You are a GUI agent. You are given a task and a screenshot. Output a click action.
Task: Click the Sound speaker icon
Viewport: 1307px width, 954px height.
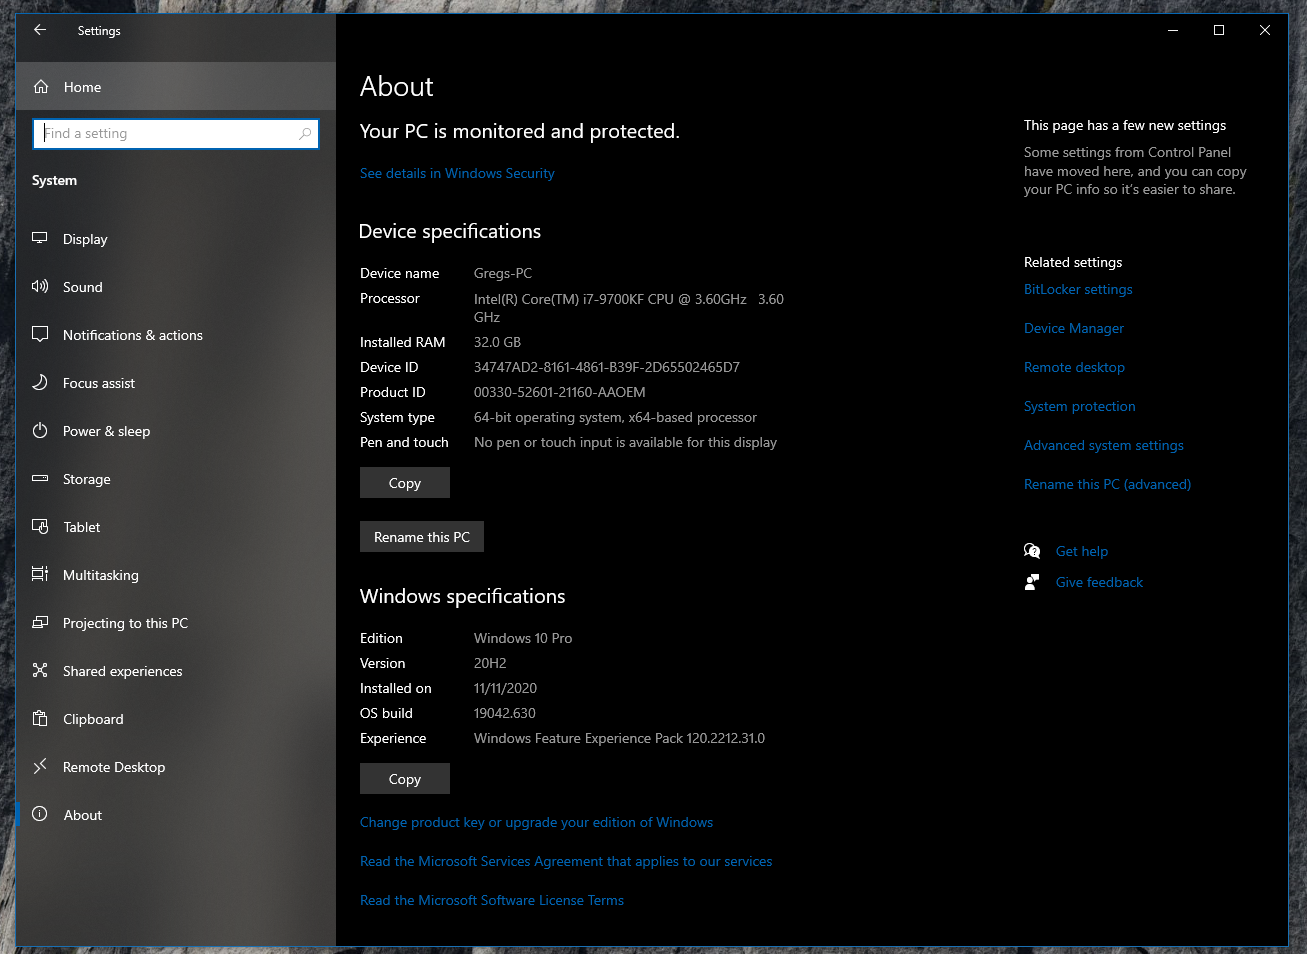(40, 286)
